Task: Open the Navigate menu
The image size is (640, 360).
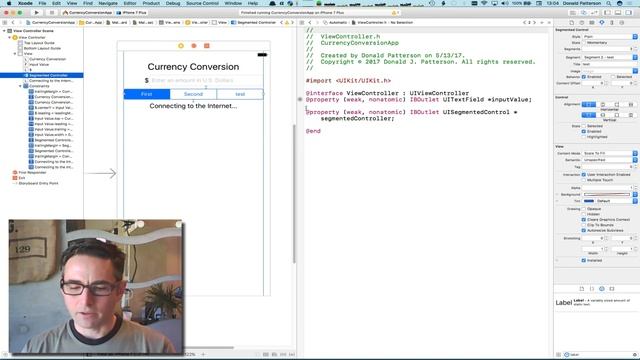Action: [108, 3]
